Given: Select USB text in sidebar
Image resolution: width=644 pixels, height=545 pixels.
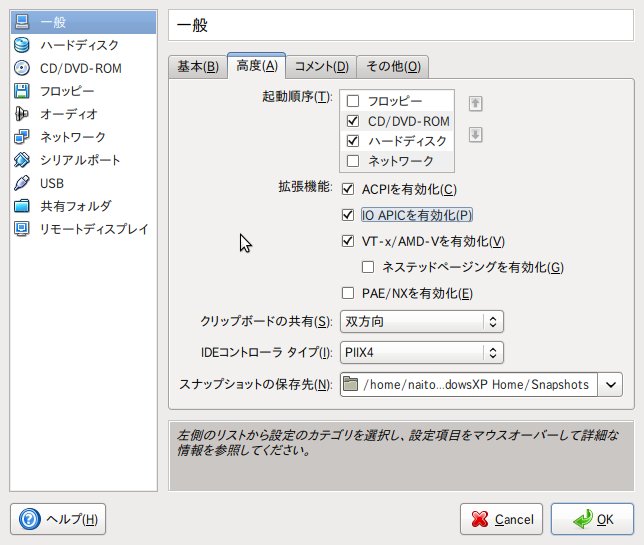Looking at the screenshot, I should pyautogui.click(x=52, y=183).
